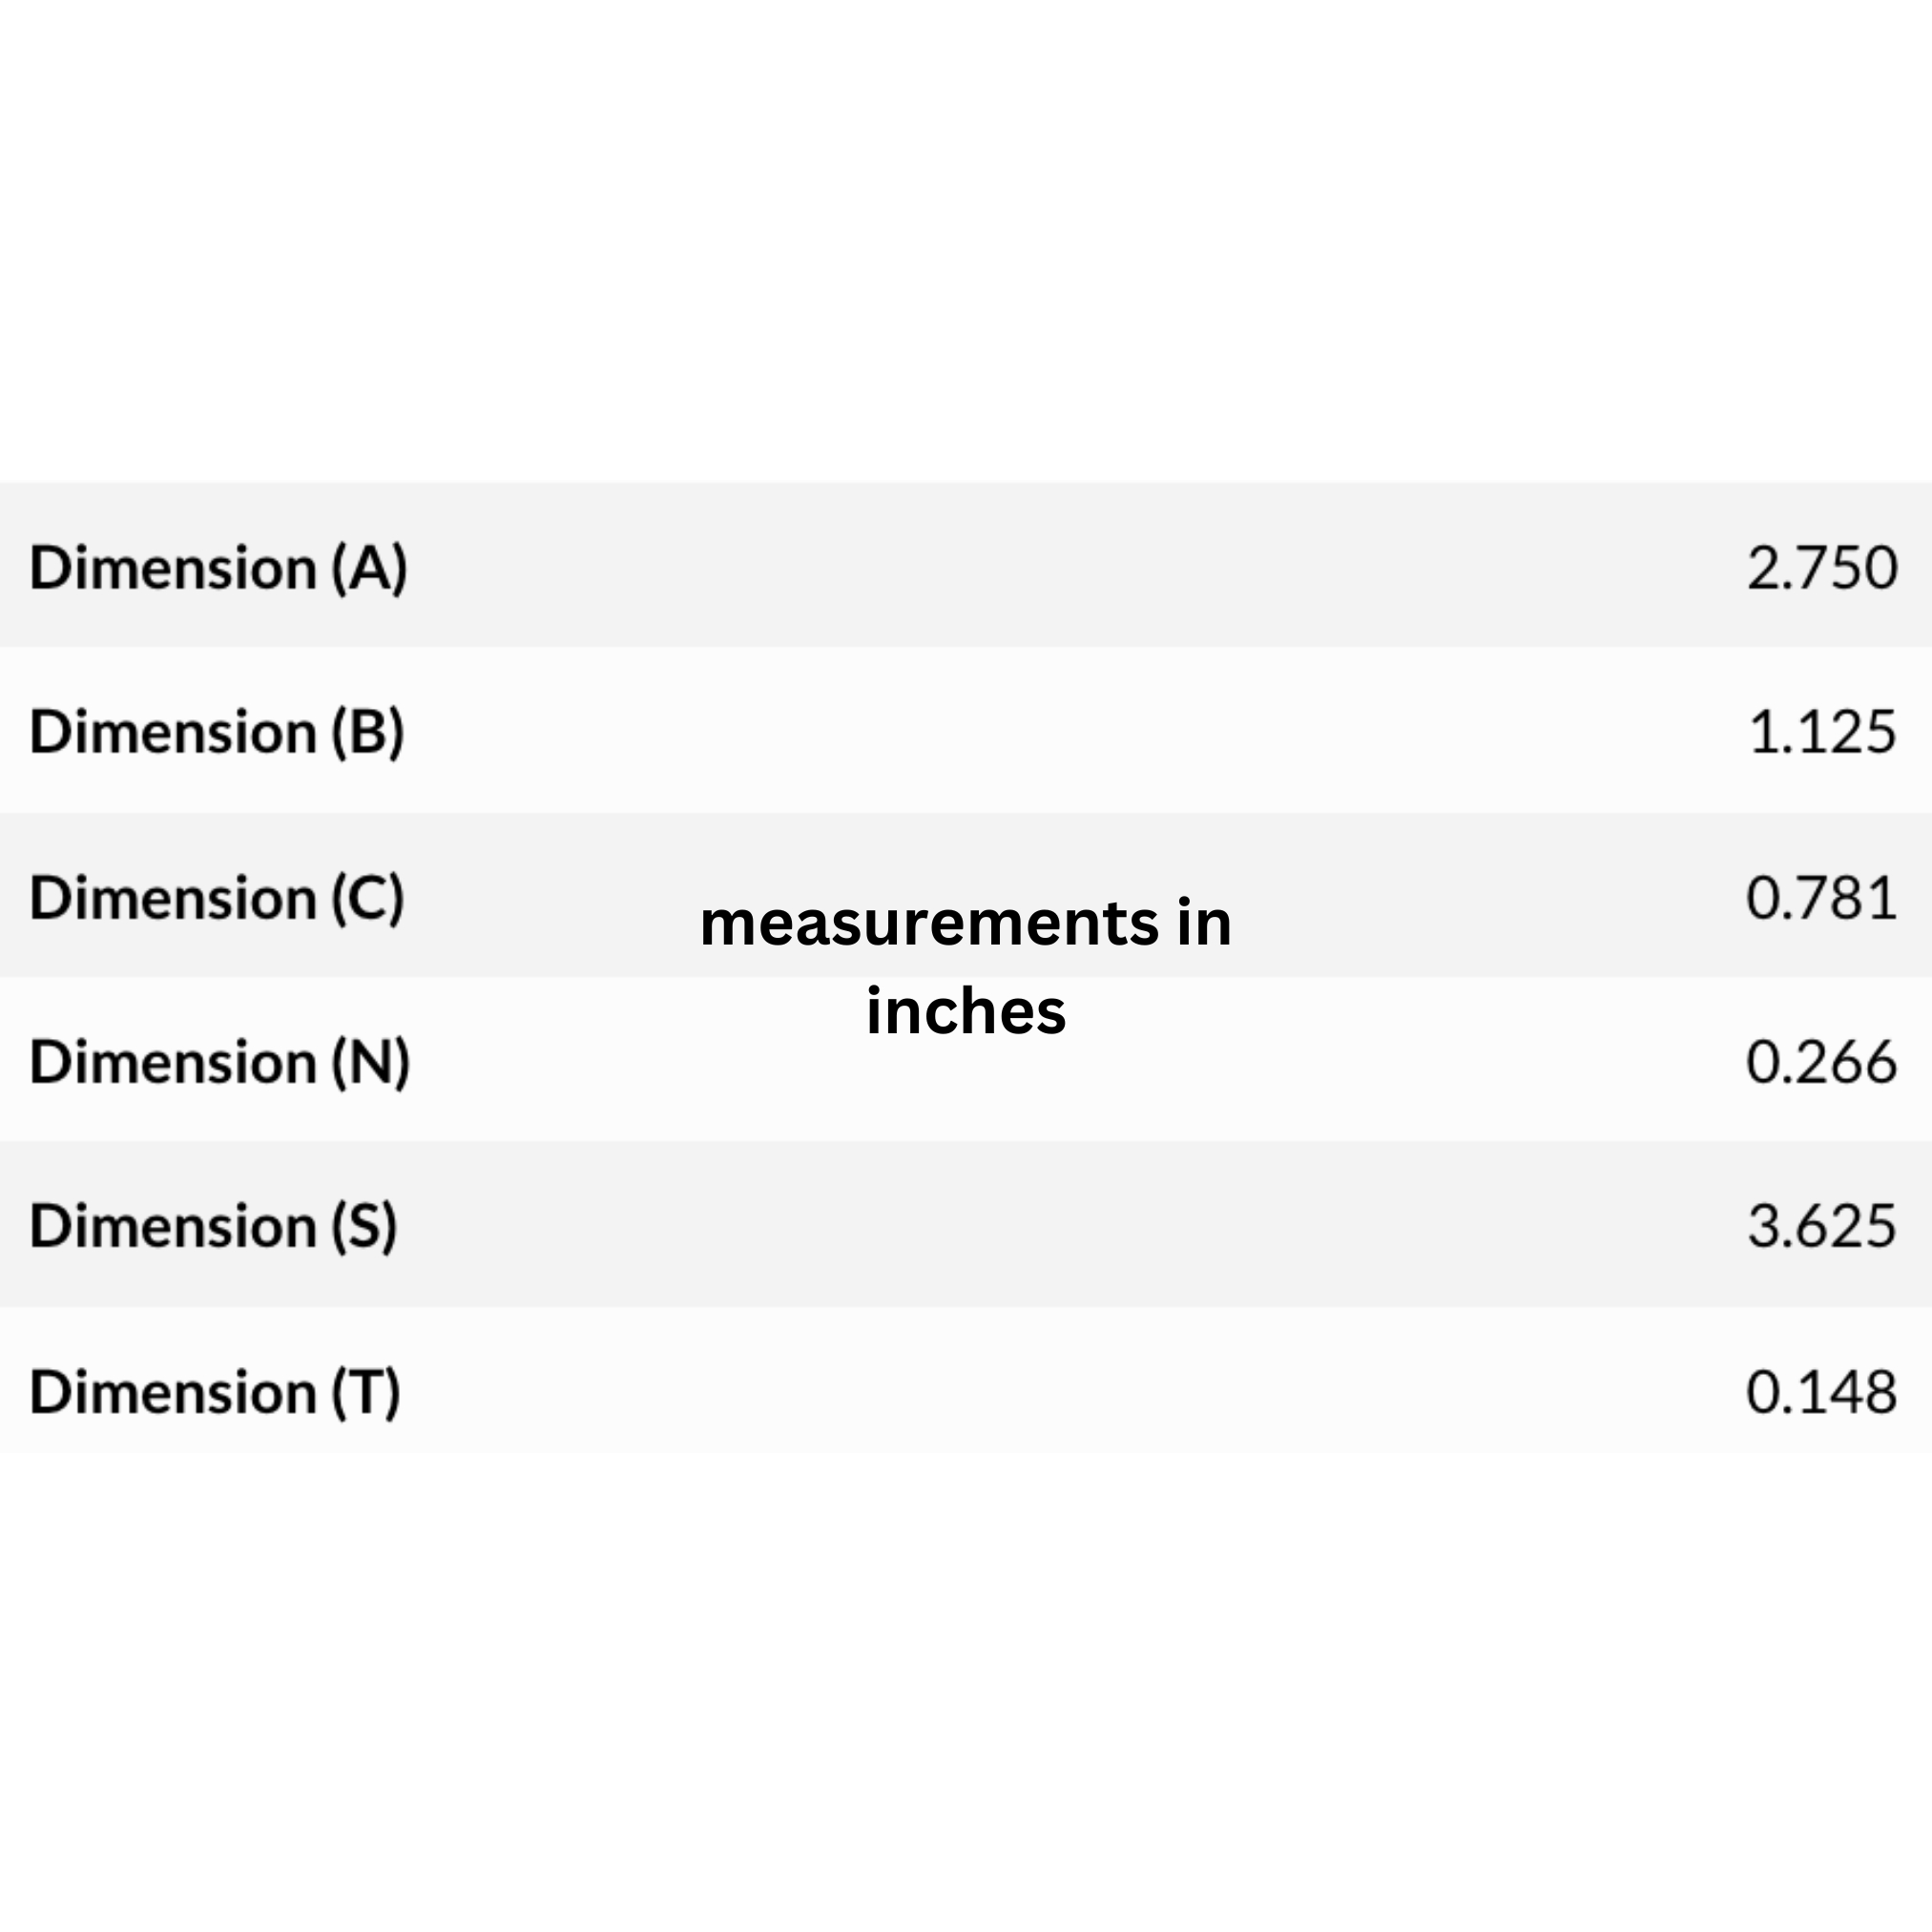Click the letter N in parentheses
The width and height of the screenshot is (1932, 1932).
[x=371, y=1062]
